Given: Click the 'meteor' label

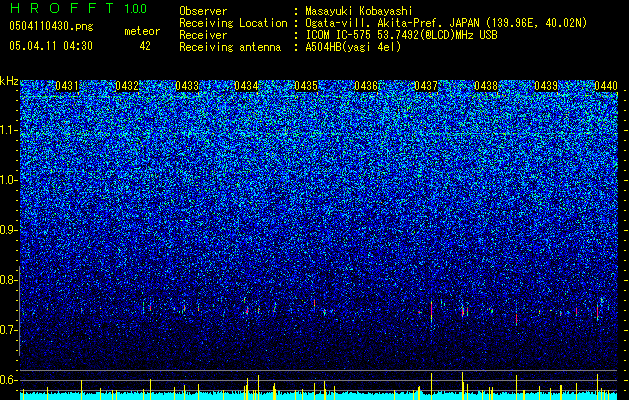Looking at the screenshot, I should 142,31.
